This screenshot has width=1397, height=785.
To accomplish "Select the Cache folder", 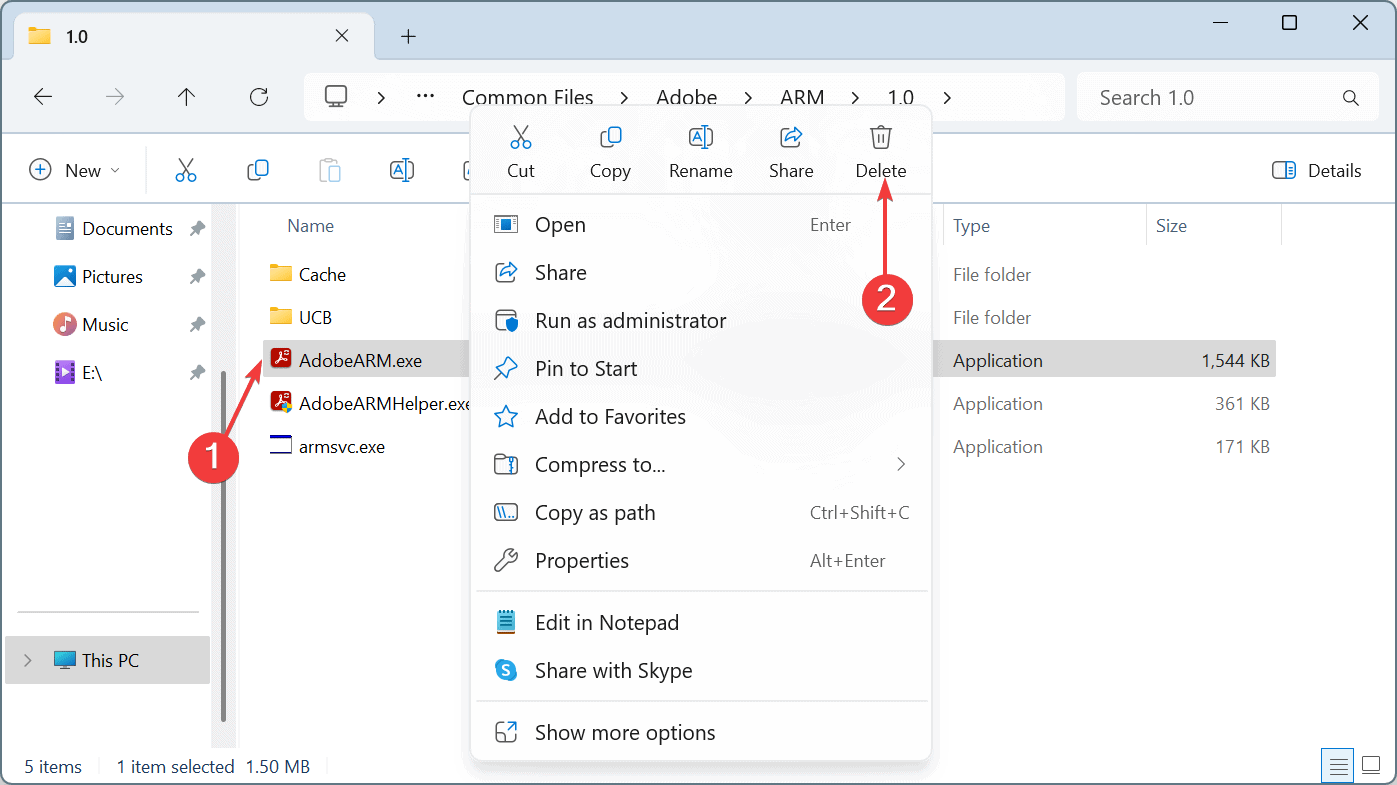I will tap(322, 274).
